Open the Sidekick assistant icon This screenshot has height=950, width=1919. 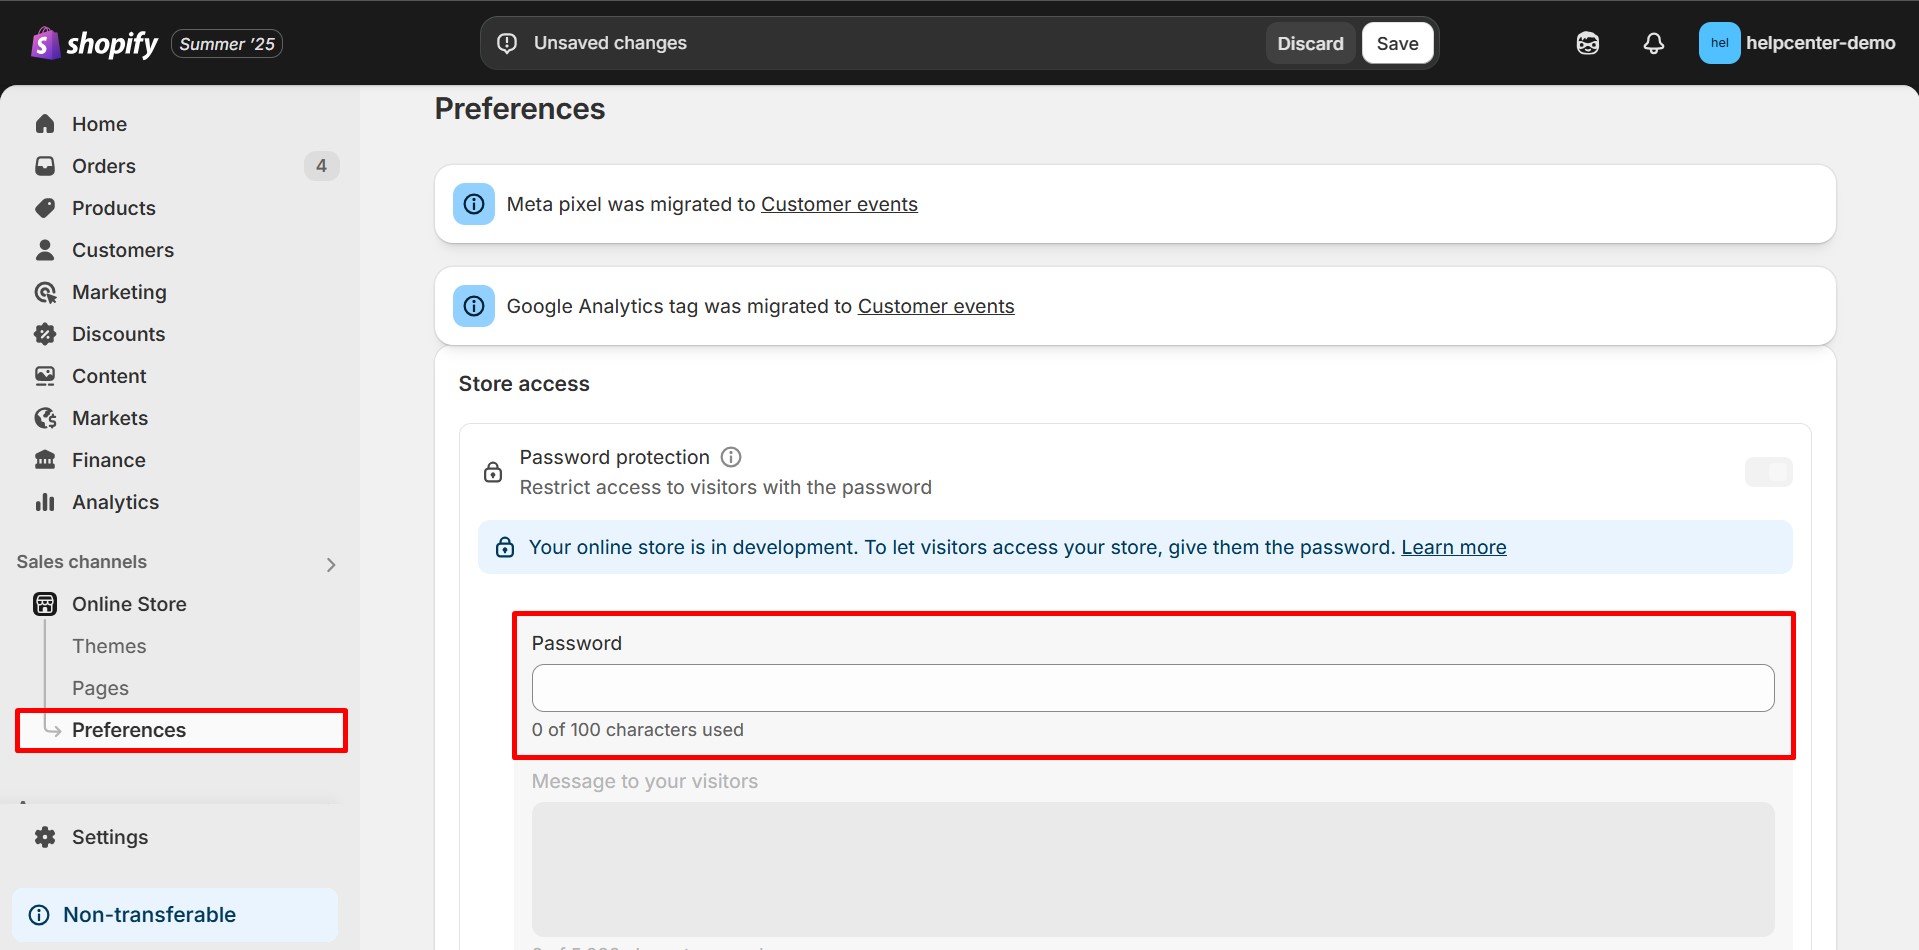[x=1587, y=43]
